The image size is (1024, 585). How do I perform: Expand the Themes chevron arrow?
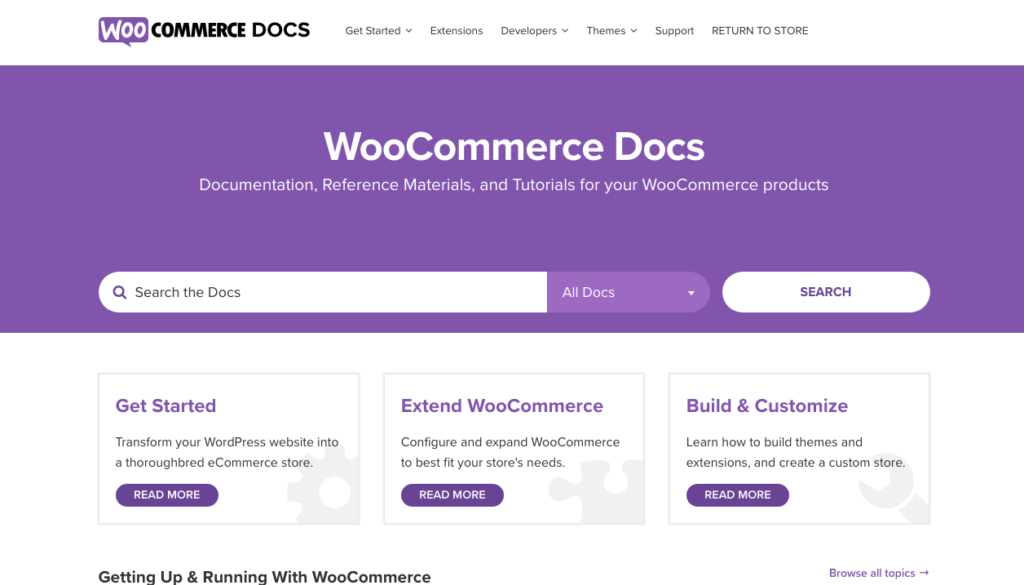(x=633, y=31)
